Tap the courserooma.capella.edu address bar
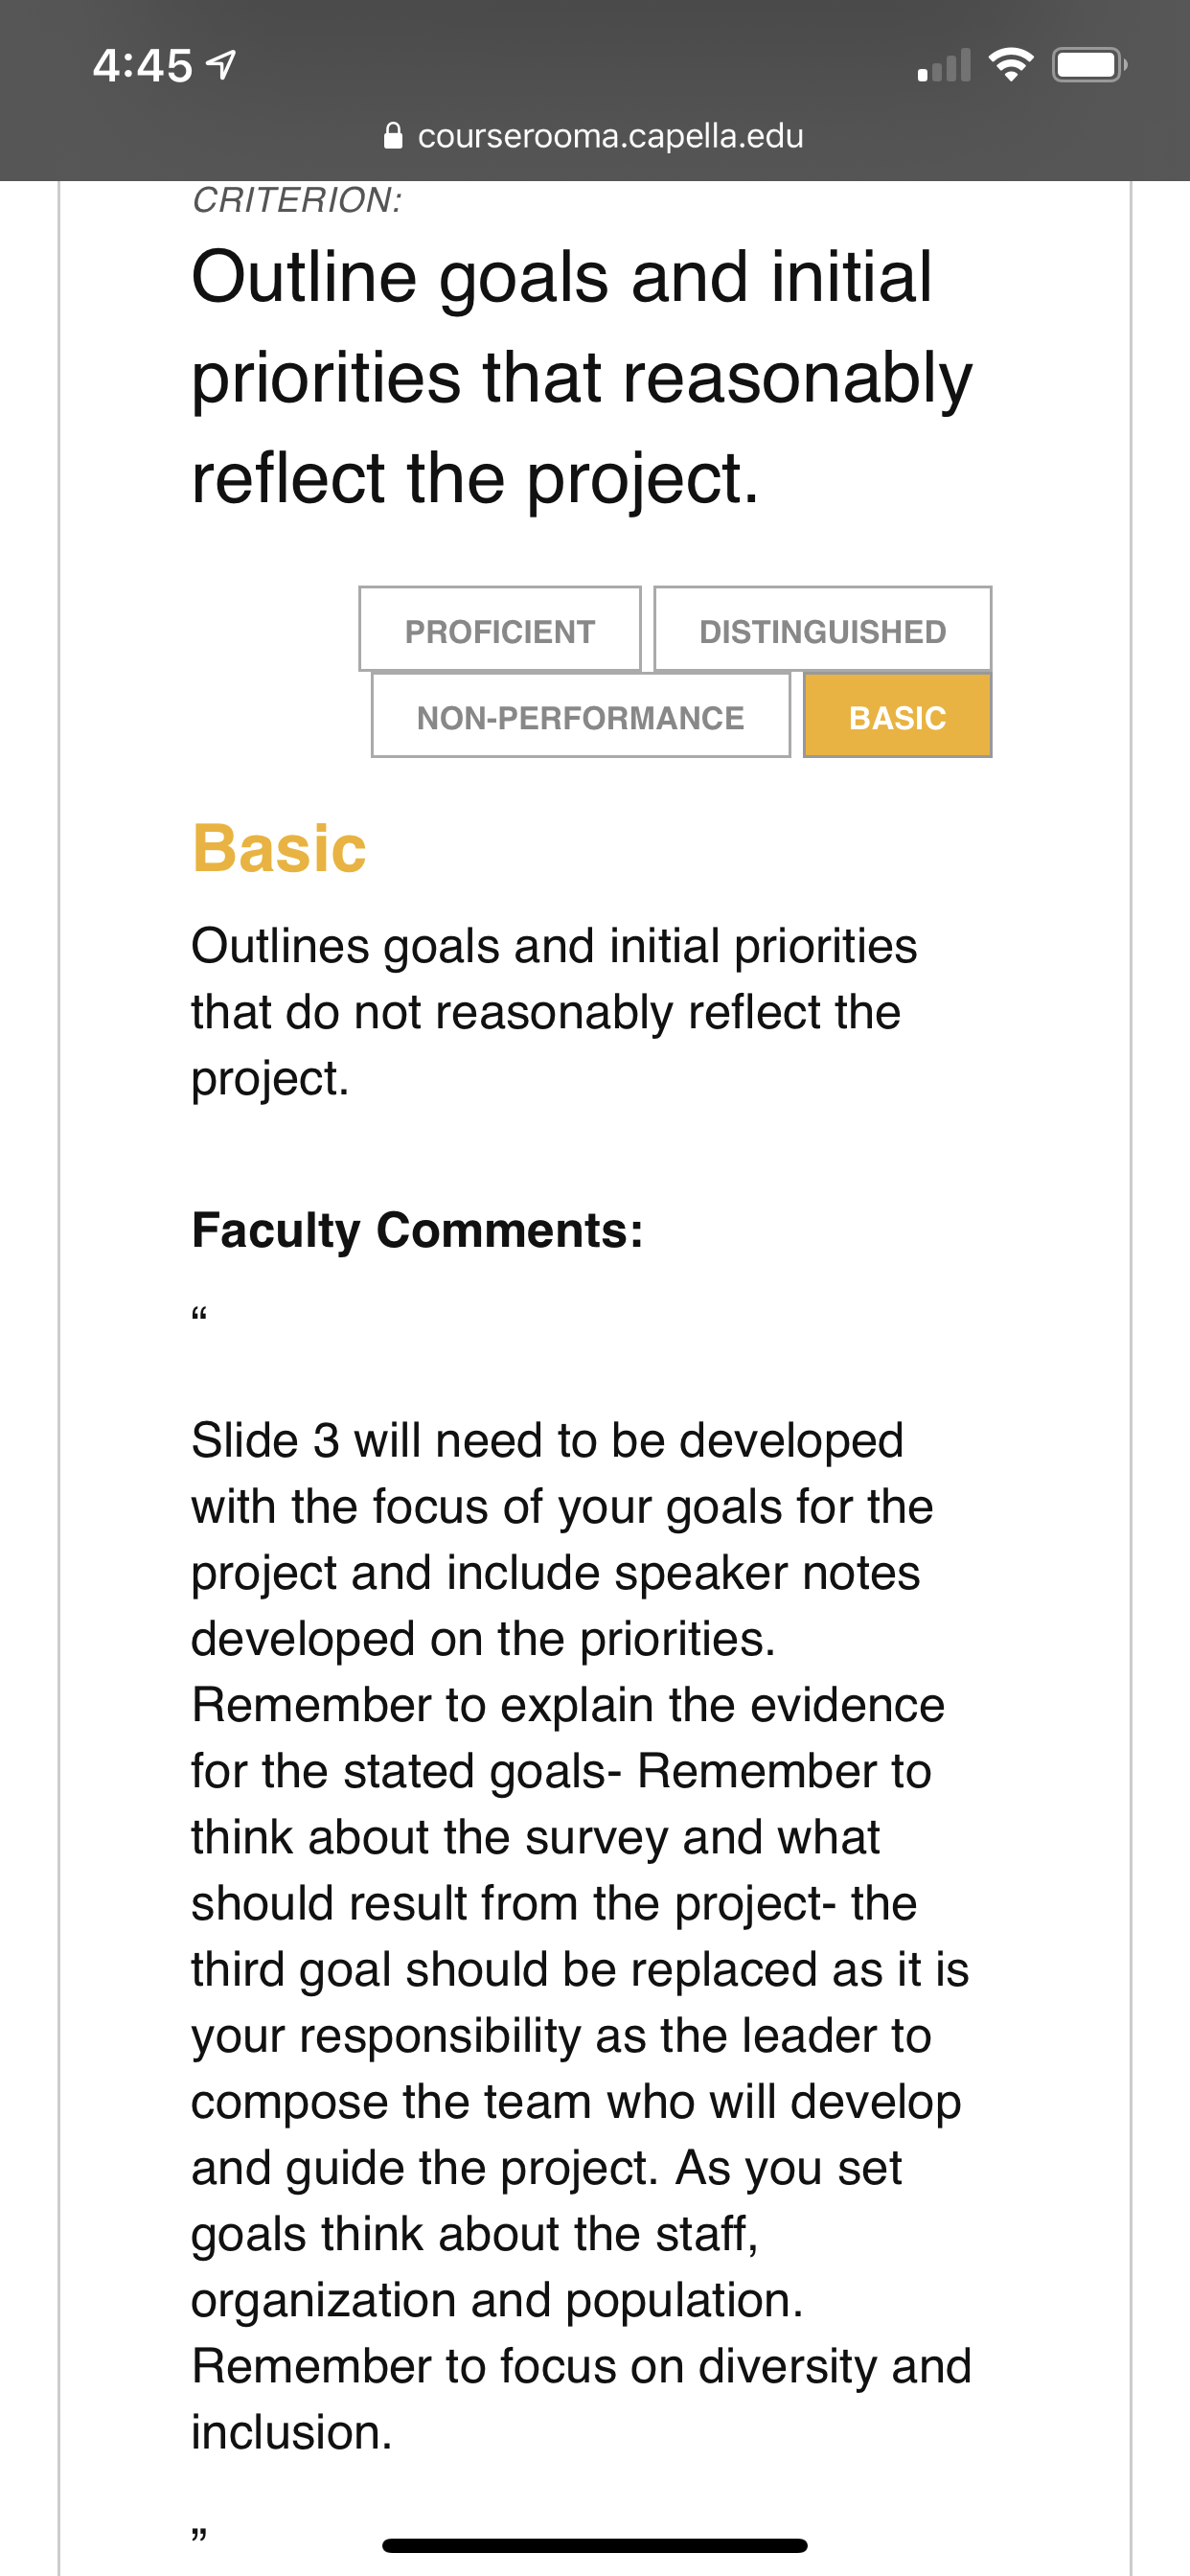The height and width of the screenshot is (2576, 1190). pos(595,136)
